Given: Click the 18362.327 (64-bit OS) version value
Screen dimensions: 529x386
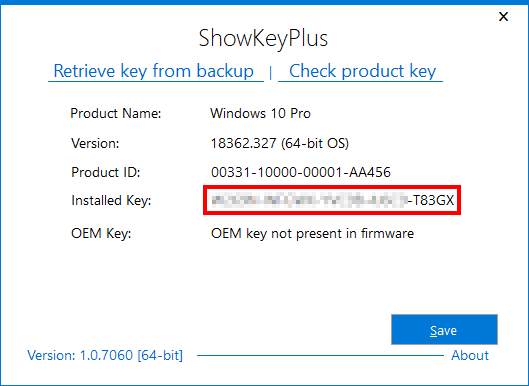Looking at the screenshot, I should [280, 143].
